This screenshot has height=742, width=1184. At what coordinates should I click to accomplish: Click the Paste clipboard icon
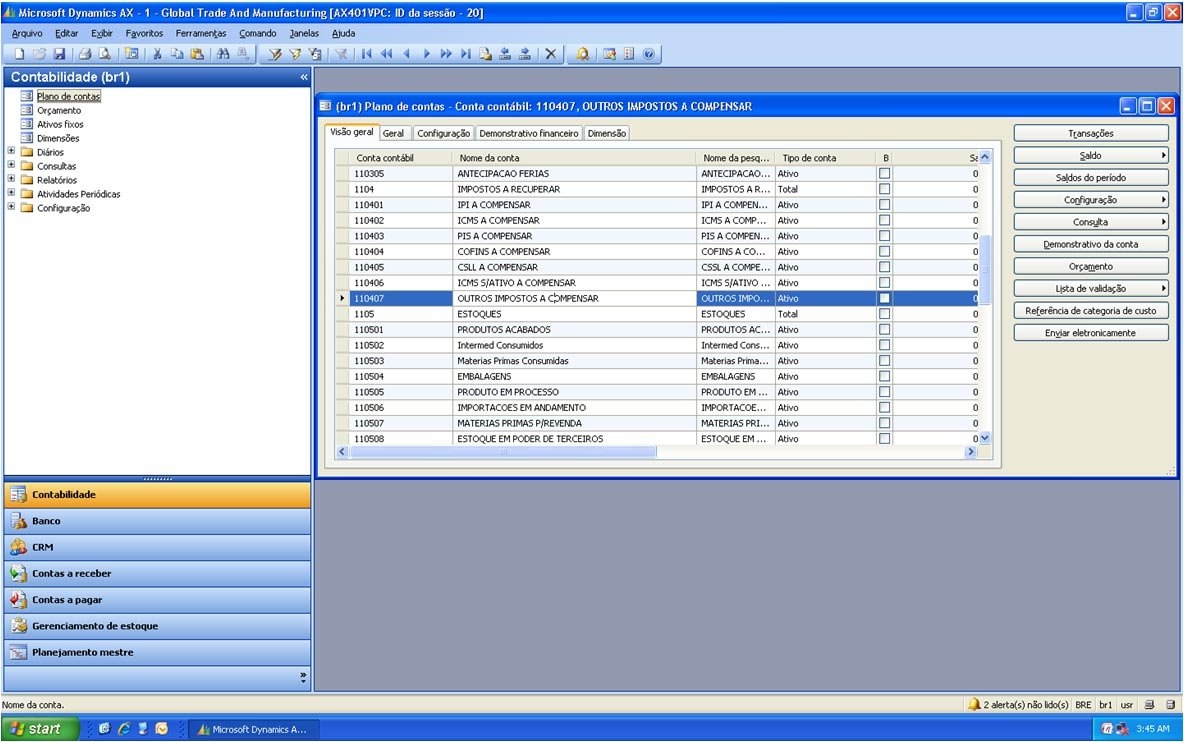pos(196,54)
